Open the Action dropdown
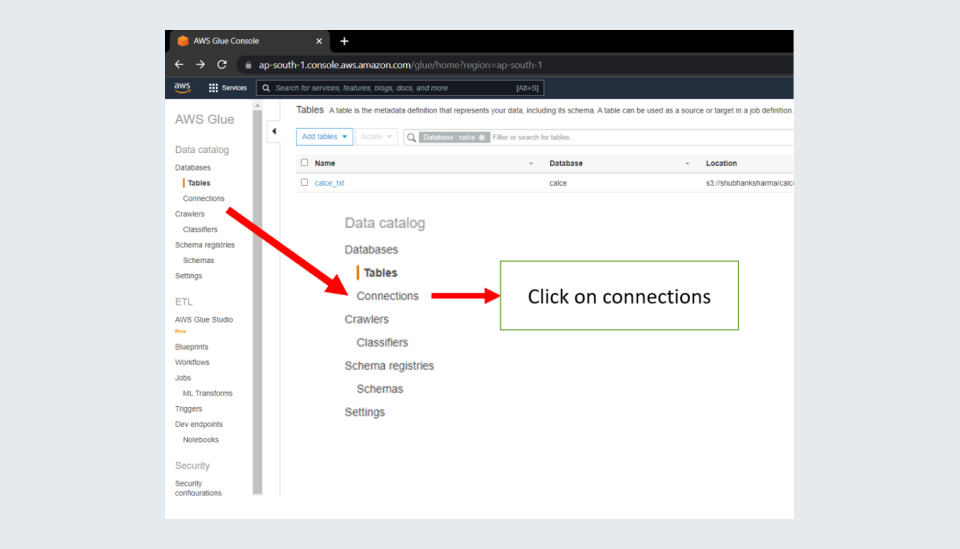 376,136
